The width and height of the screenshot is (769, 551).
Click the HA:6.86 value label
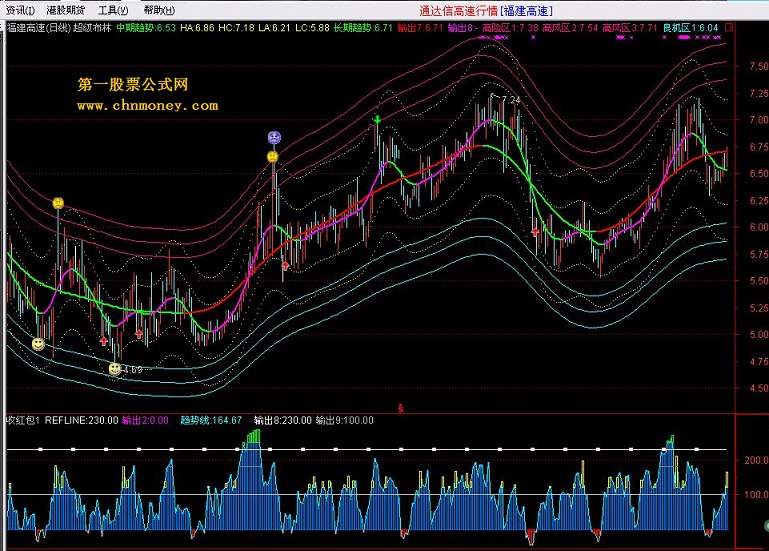(x=197, y=27)
